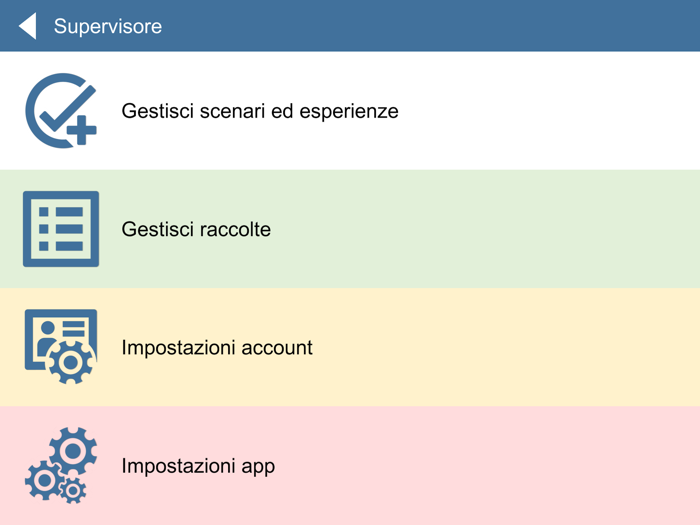Click the checkmark-plus scenarios icon
Screen dimensions: 700x525
point(60,110)
